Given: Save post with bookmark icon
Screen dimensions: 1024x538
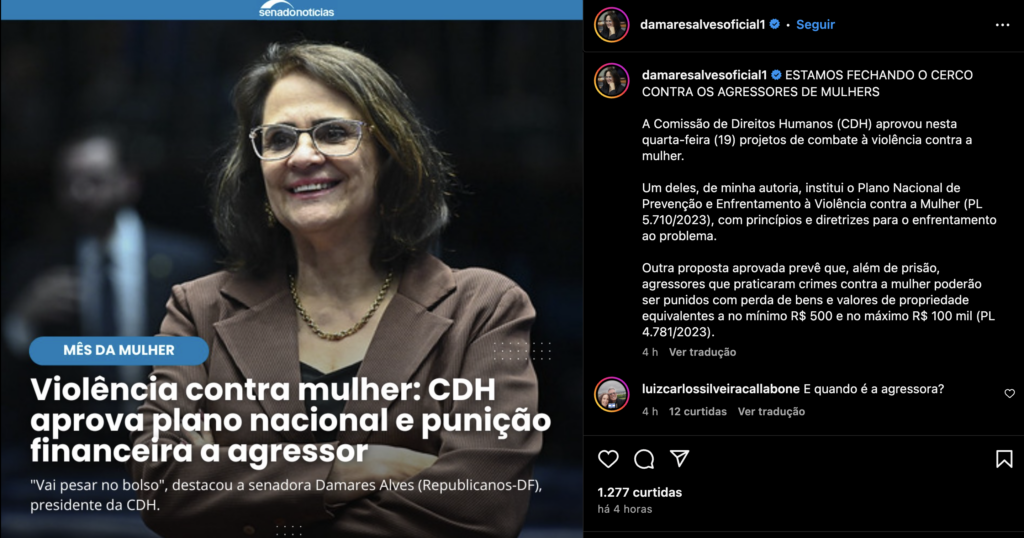Looking at the screenshot, I should 1004,459.
